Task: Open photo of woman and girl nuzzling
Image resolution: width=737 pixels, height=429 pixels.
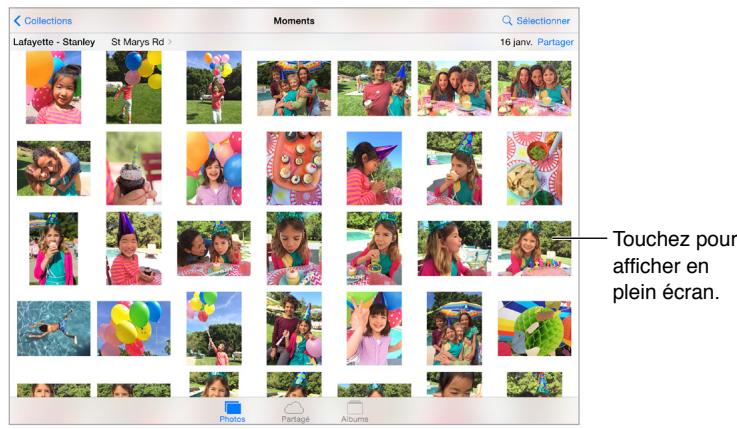Action: point(214,249)
